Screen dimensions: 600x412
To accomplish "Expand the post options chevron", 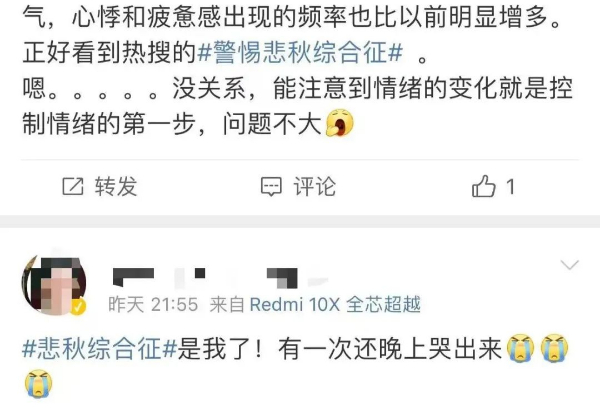I will point(569,264).
